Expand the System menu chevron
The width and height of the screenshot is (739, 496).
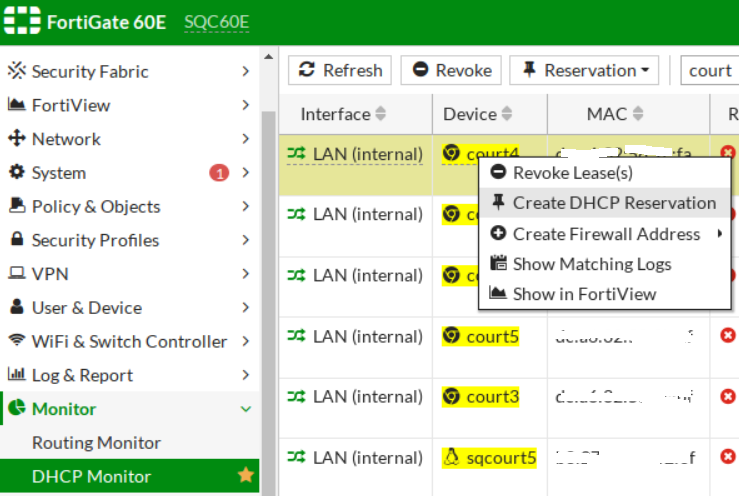coord(246,173)
